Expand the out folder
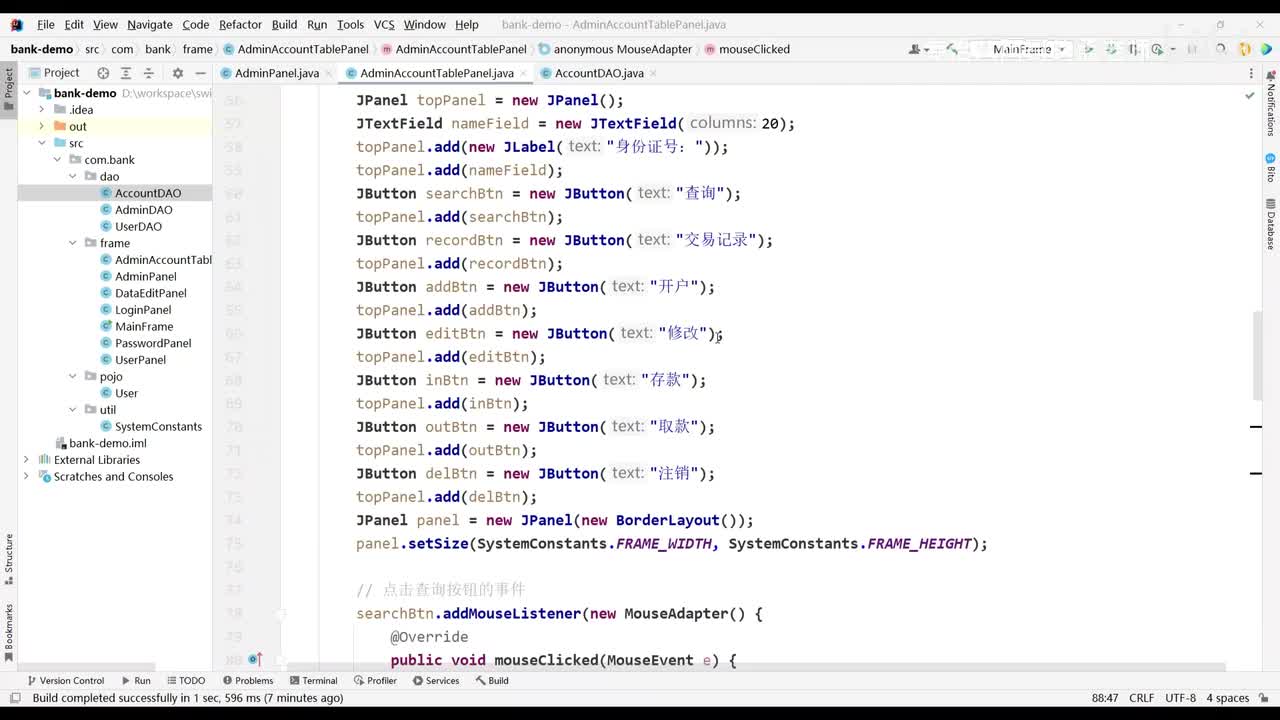Image resolution: width=1280 pixels, height=720 pixels. (42, 126)
